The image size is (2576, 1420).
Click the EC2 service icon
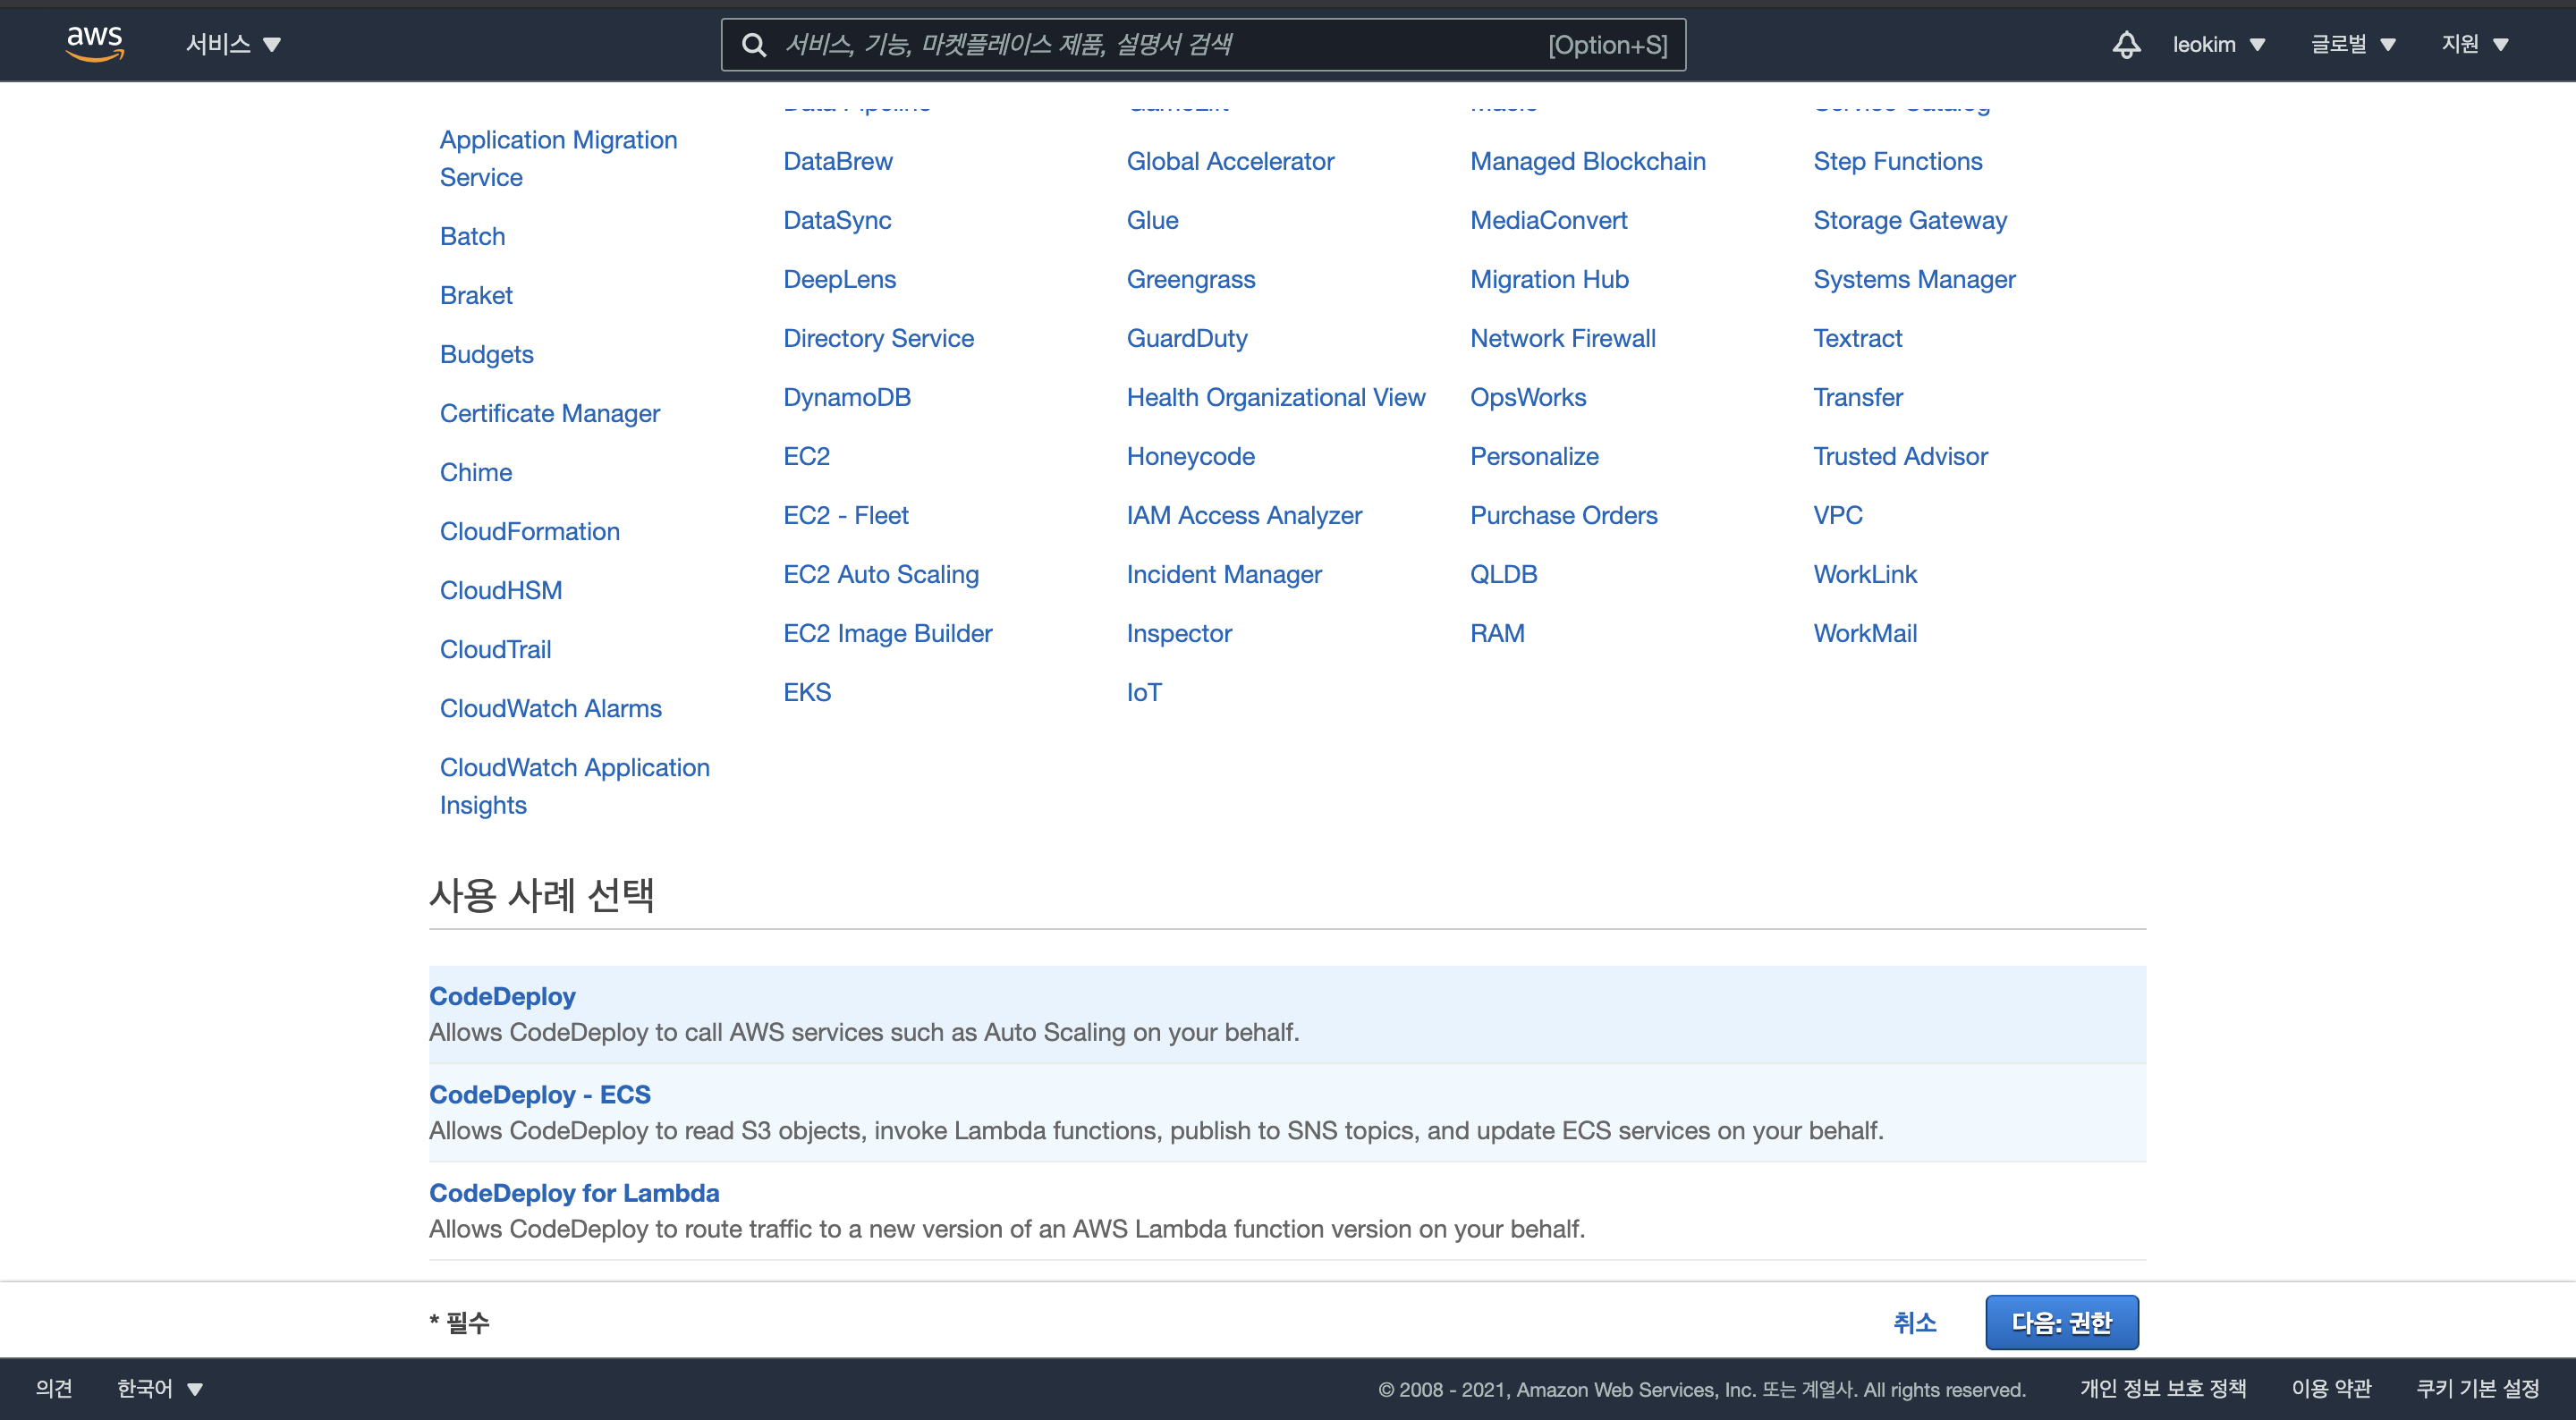click(806, 454)
